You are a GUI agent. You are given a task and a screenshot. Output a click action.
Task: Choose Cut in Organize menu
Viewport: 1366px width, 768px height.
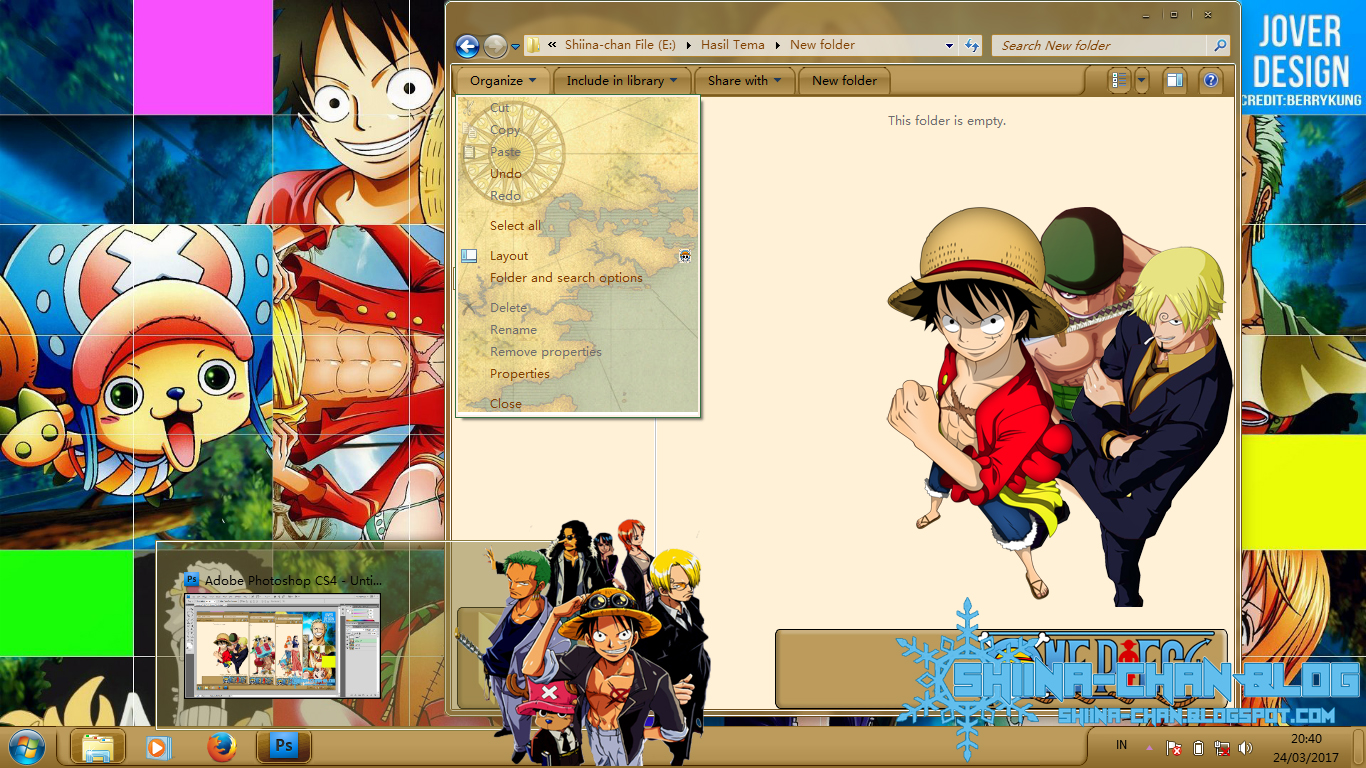[x=579, y=108]
